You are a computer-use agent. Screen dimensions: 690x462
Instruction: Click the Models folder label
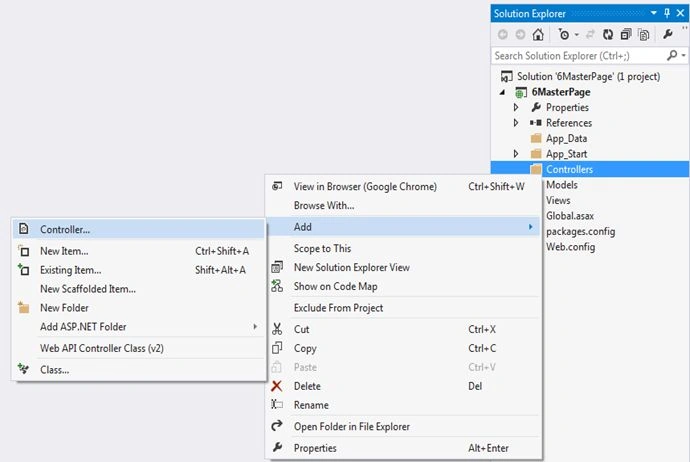point(562,185)
